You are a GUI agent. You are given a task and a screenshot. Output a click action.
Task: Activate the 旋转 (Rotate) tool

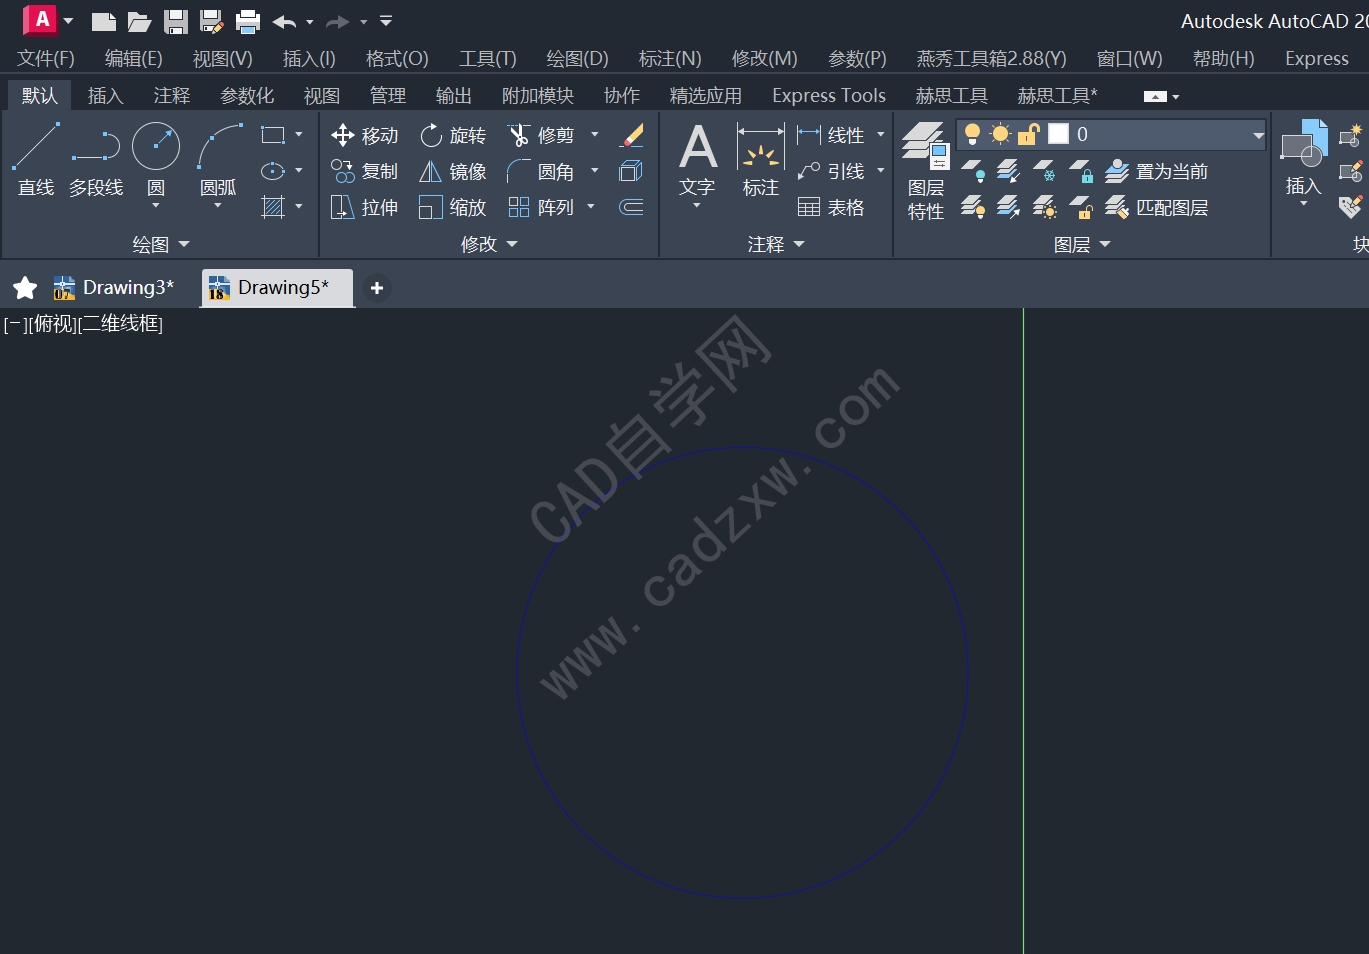453,135
